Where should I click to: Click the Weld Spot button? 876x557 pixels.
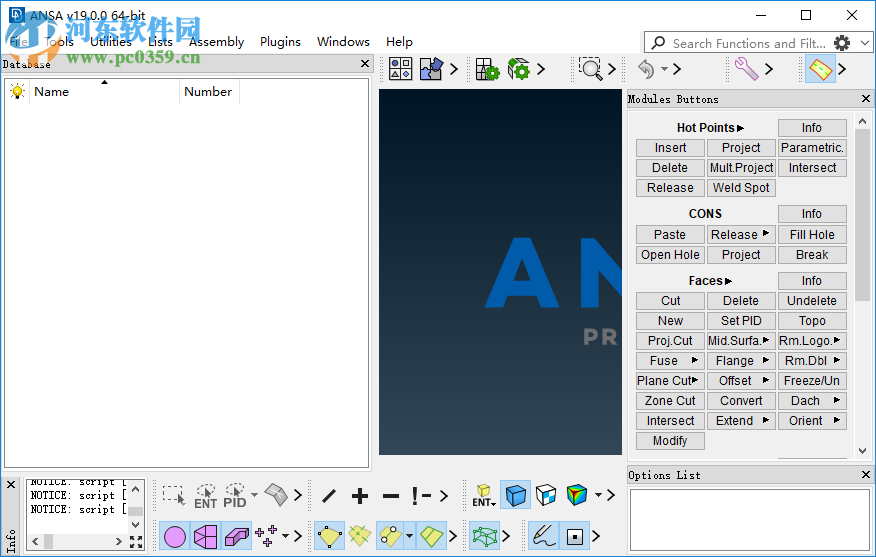741,188
